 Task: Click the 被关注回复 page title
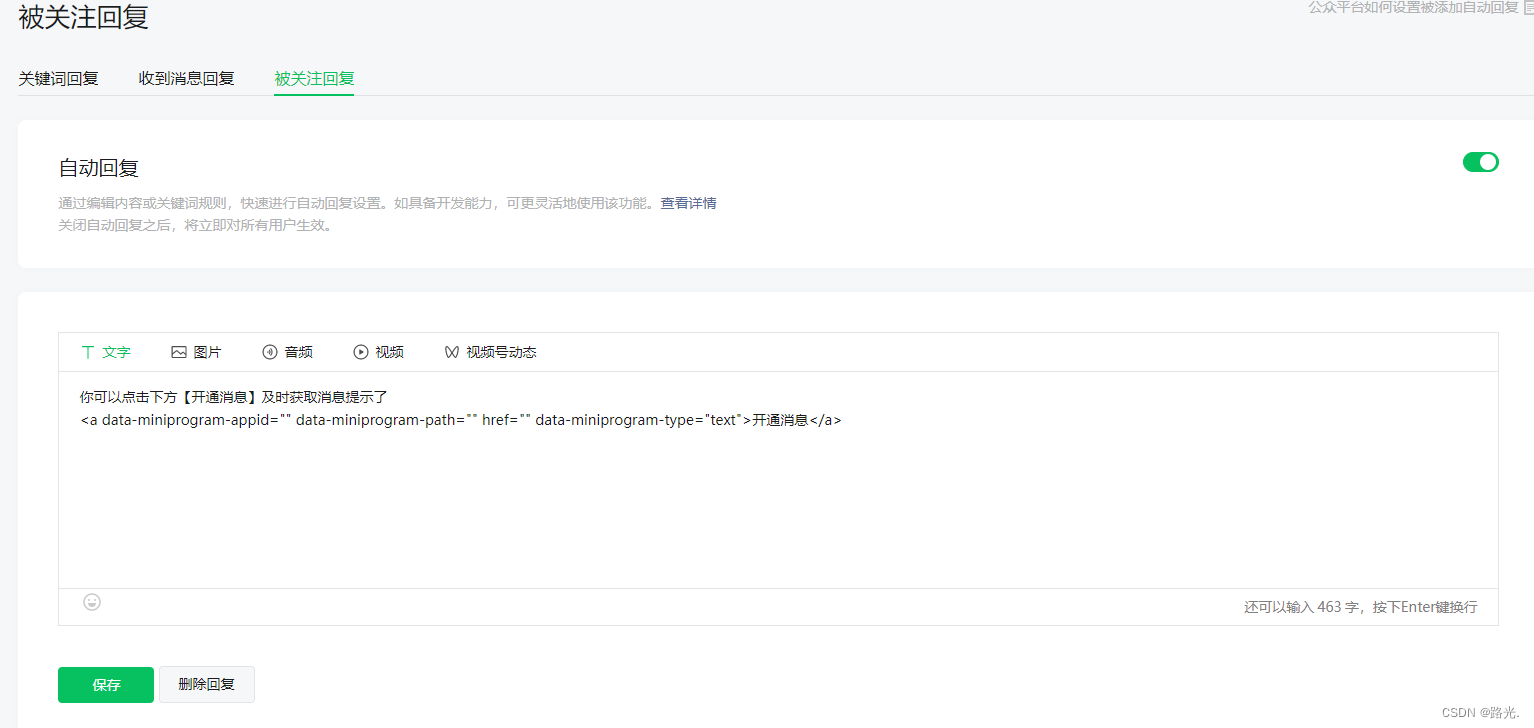[x=83, y=16]
